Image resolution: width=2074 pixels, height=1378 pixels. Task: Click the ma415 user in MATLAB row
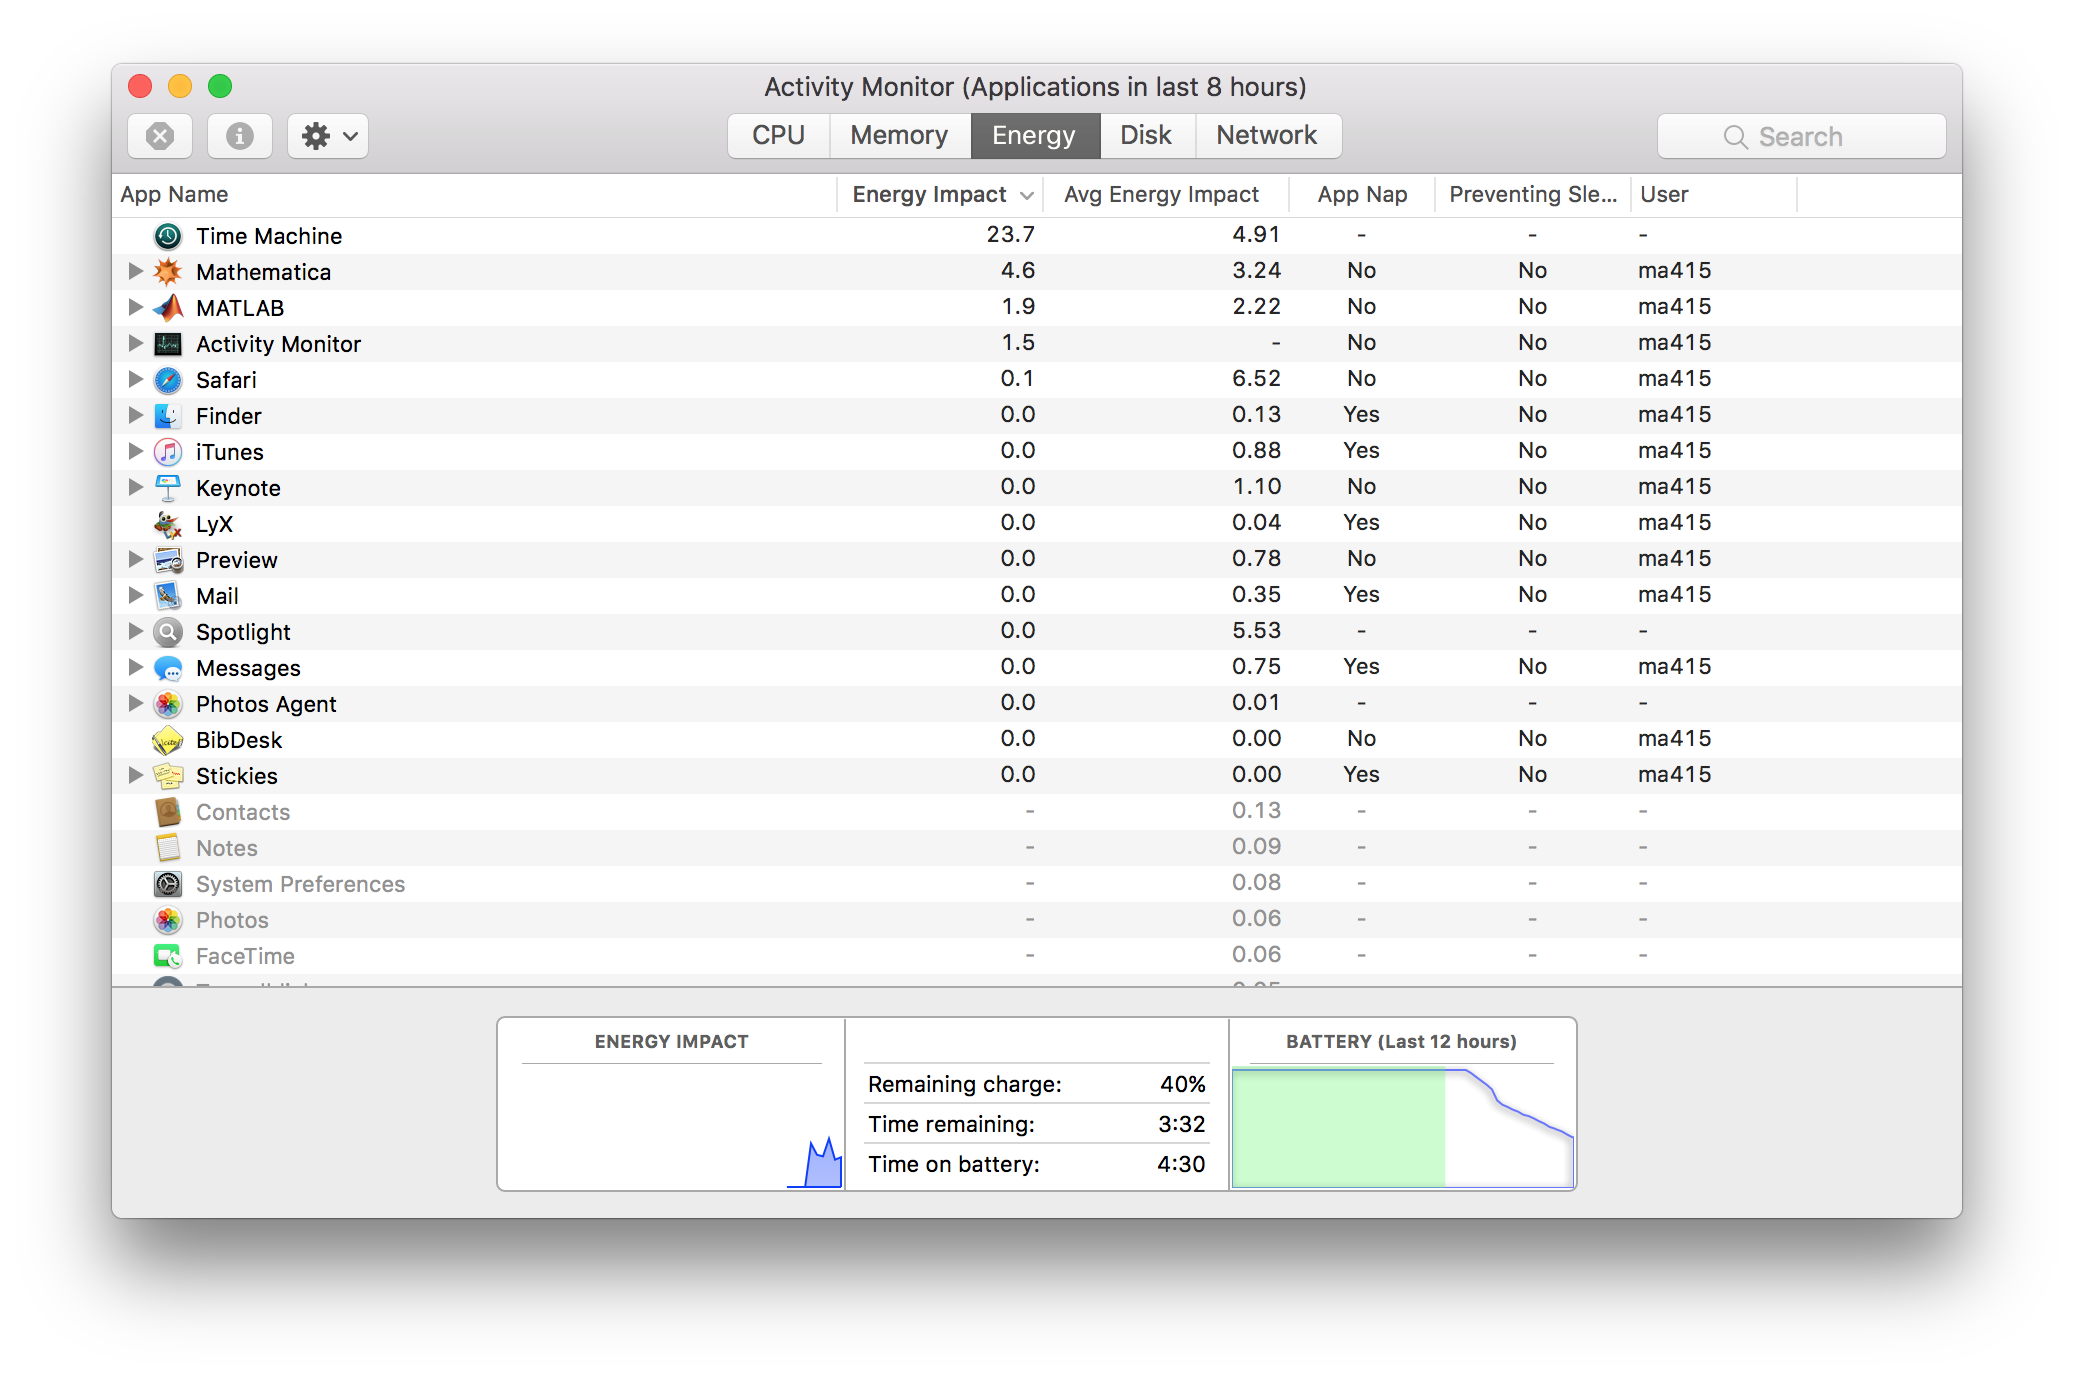[x=1675, y=307]
